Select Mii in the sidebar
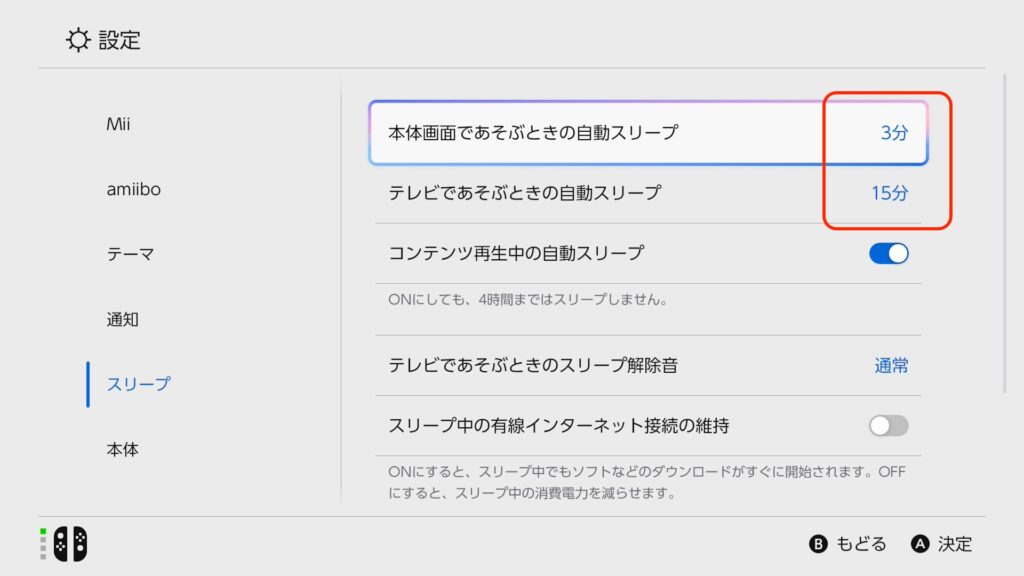The image size is (1024, 576). point(118,125)
